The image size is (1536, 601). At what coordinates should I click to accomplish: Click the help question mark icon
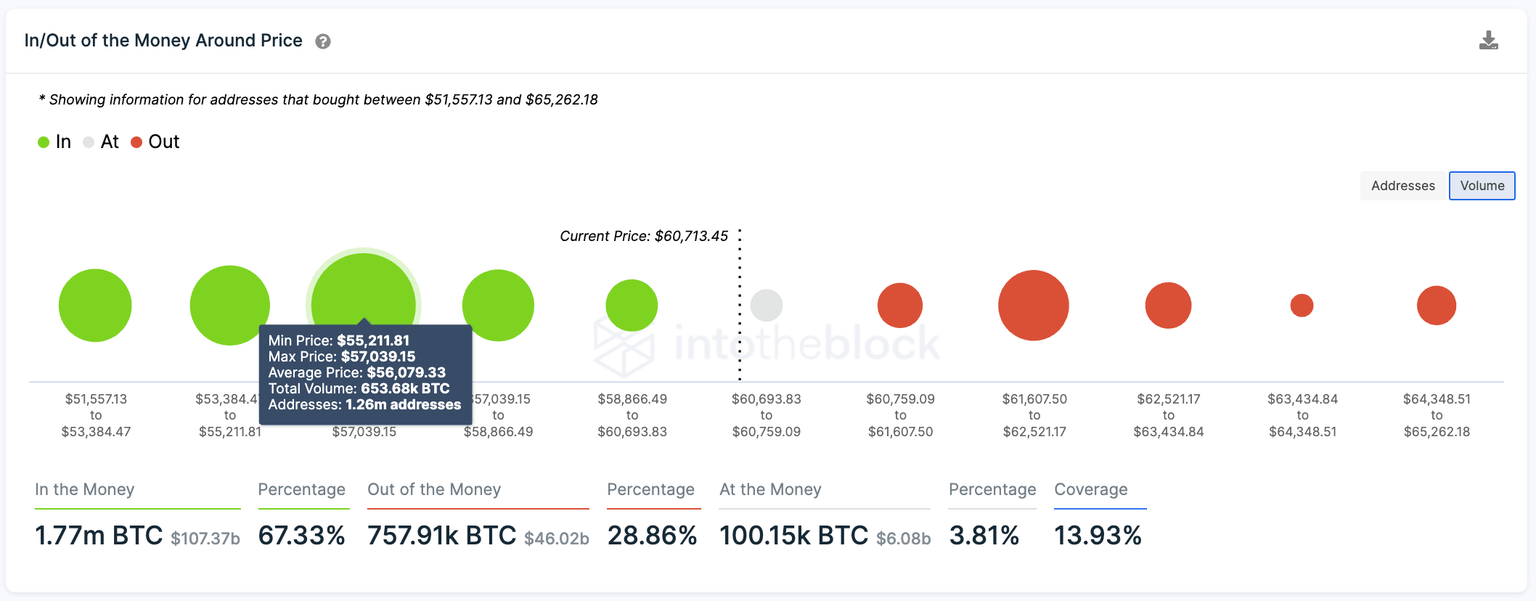pyautogui.click(x=323, y=42)
